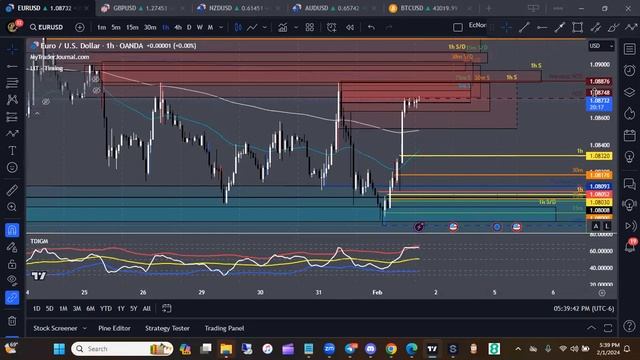This screenshot has height=360, width=640.
Task: Switch to the 4h timeframe
Action: pos(178,27)
